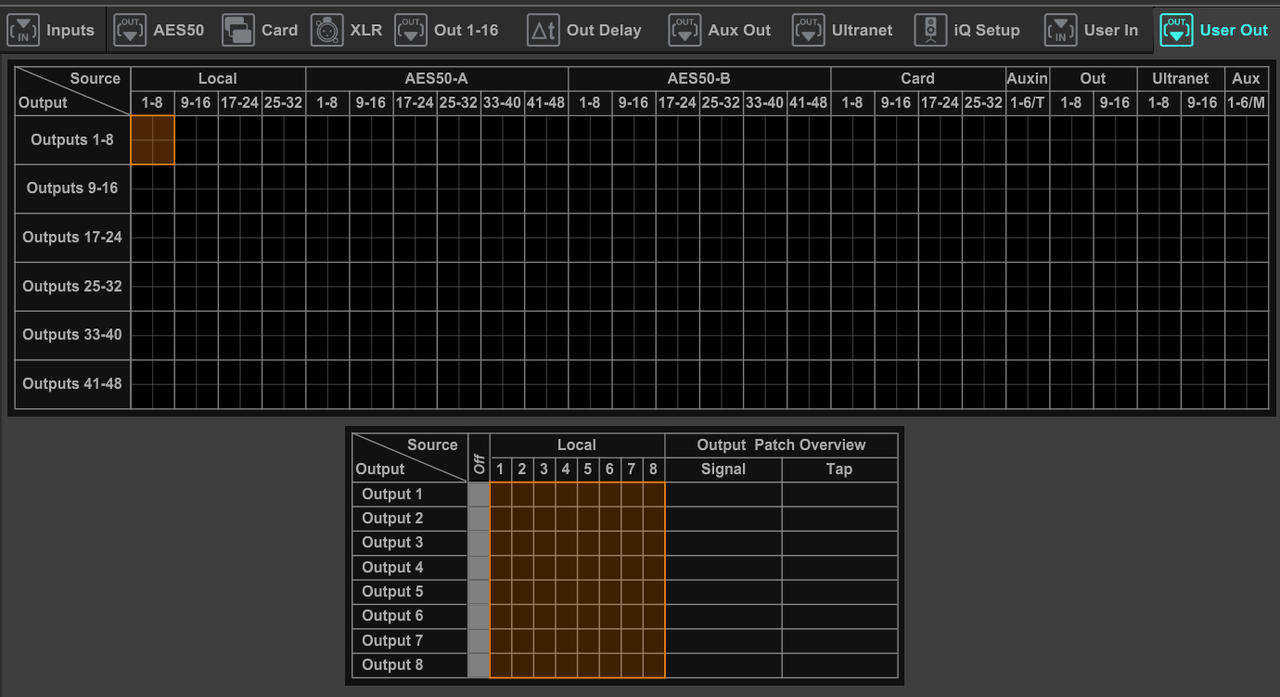The image size is (1280, 697).
Task: Click the AES50-B source group header
Action: click(x=699, y=78)
